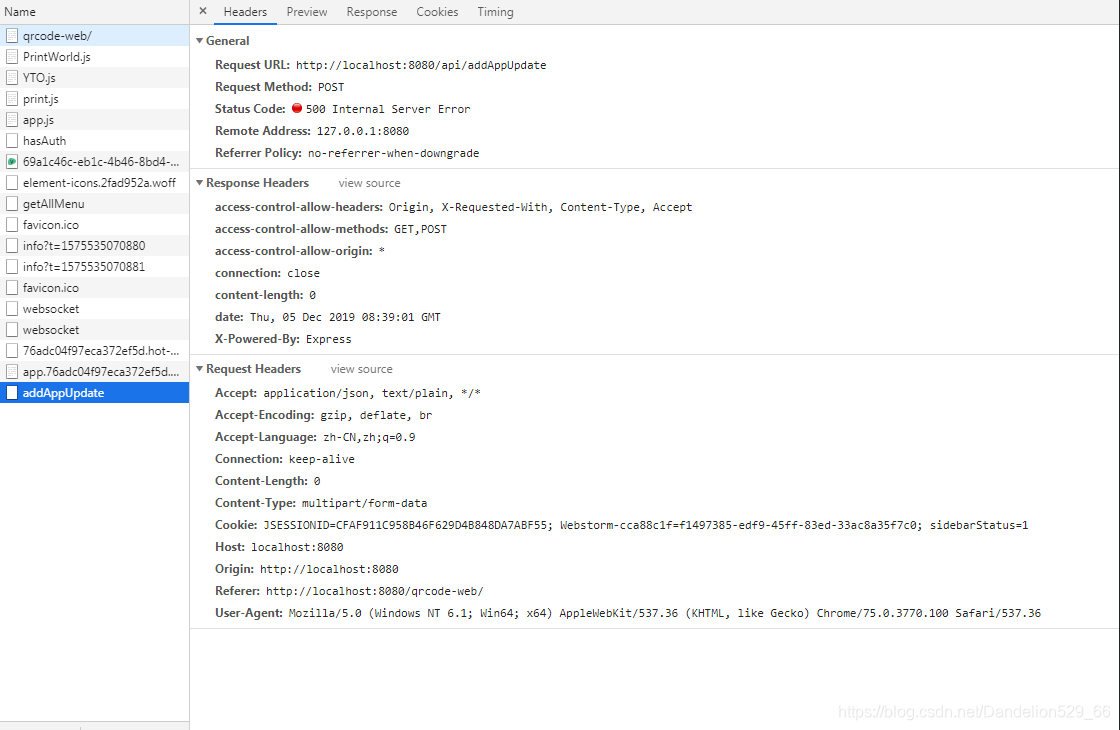
Task: Select the addAppUpdate request row
Action: 94,393
